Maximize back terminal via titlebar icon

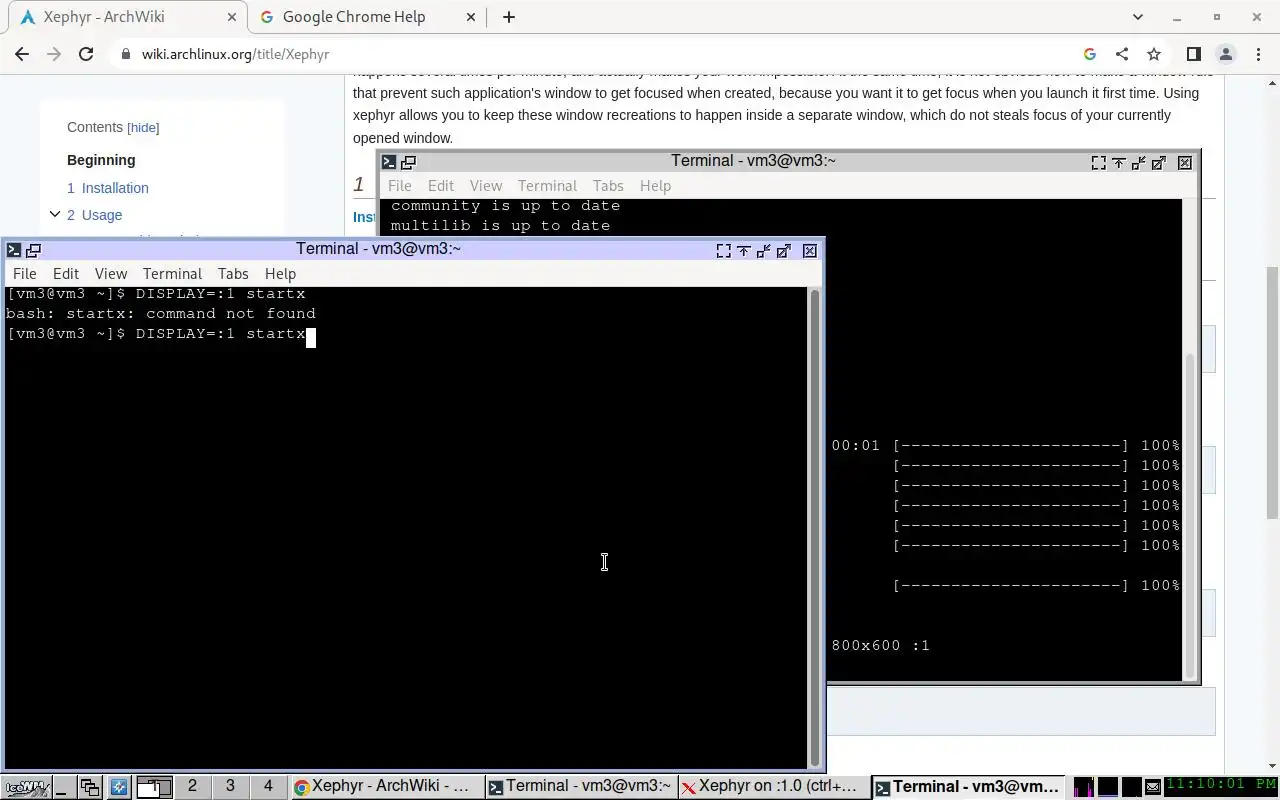click(x=1158, y=162)
